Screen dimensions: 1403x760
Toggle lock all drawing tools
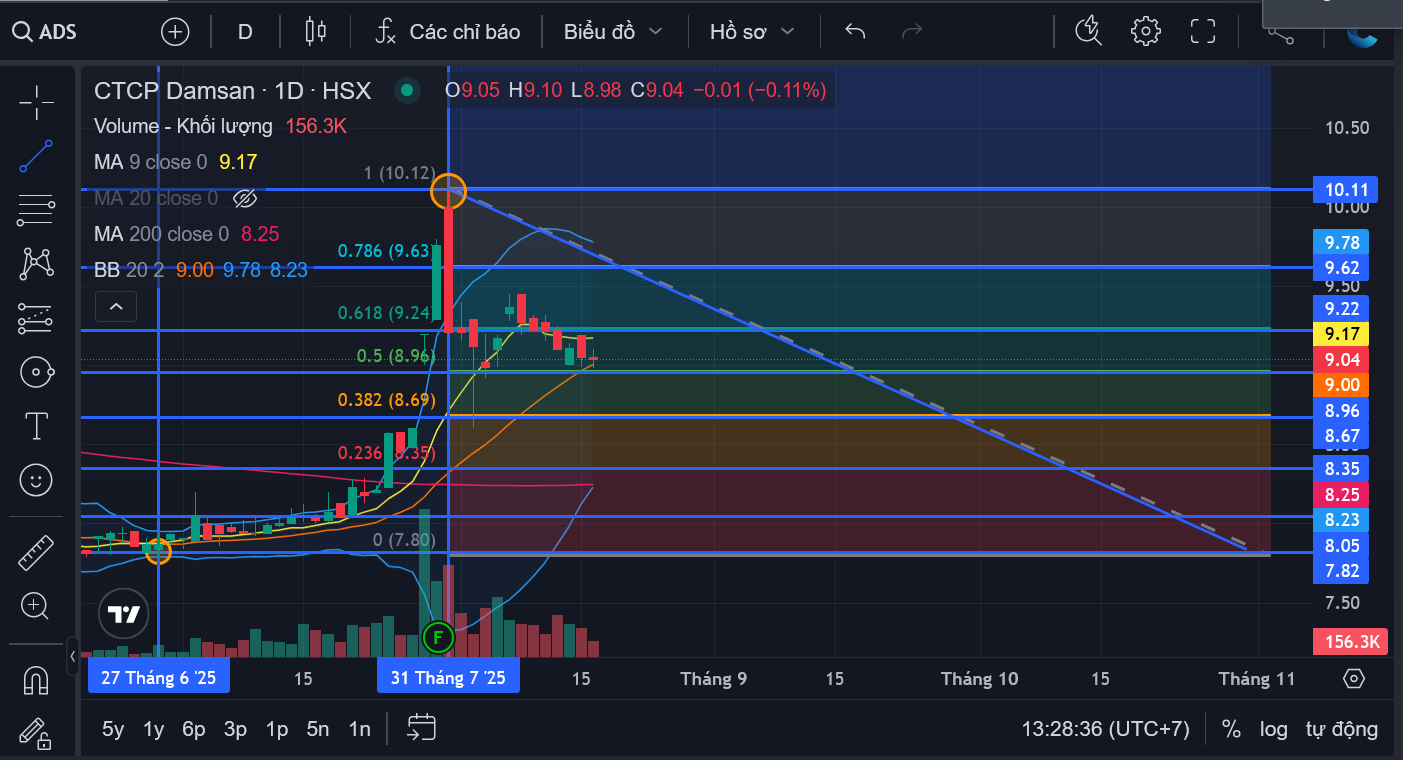[37, 735]
